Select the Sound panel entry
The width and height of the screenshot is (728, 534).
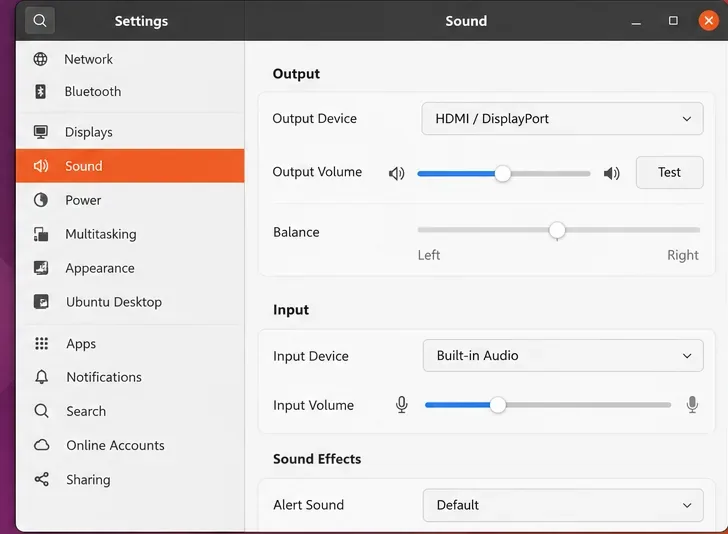click(x=130, y=166)
